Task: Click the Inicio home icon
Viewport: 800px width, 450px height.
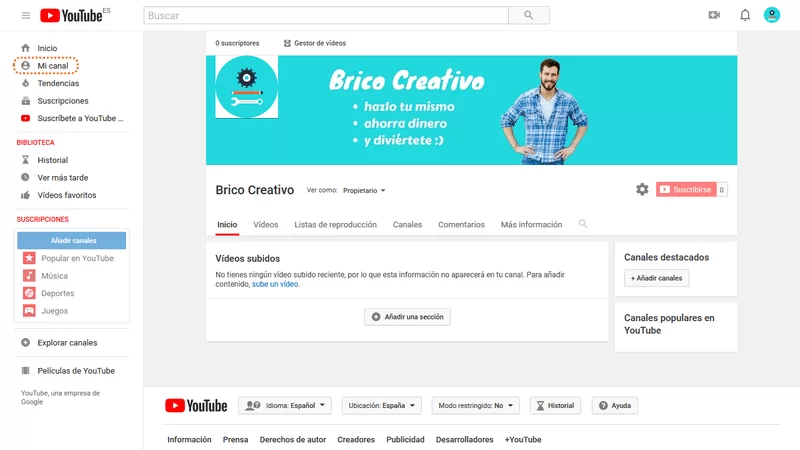Action: pos(26,48)
